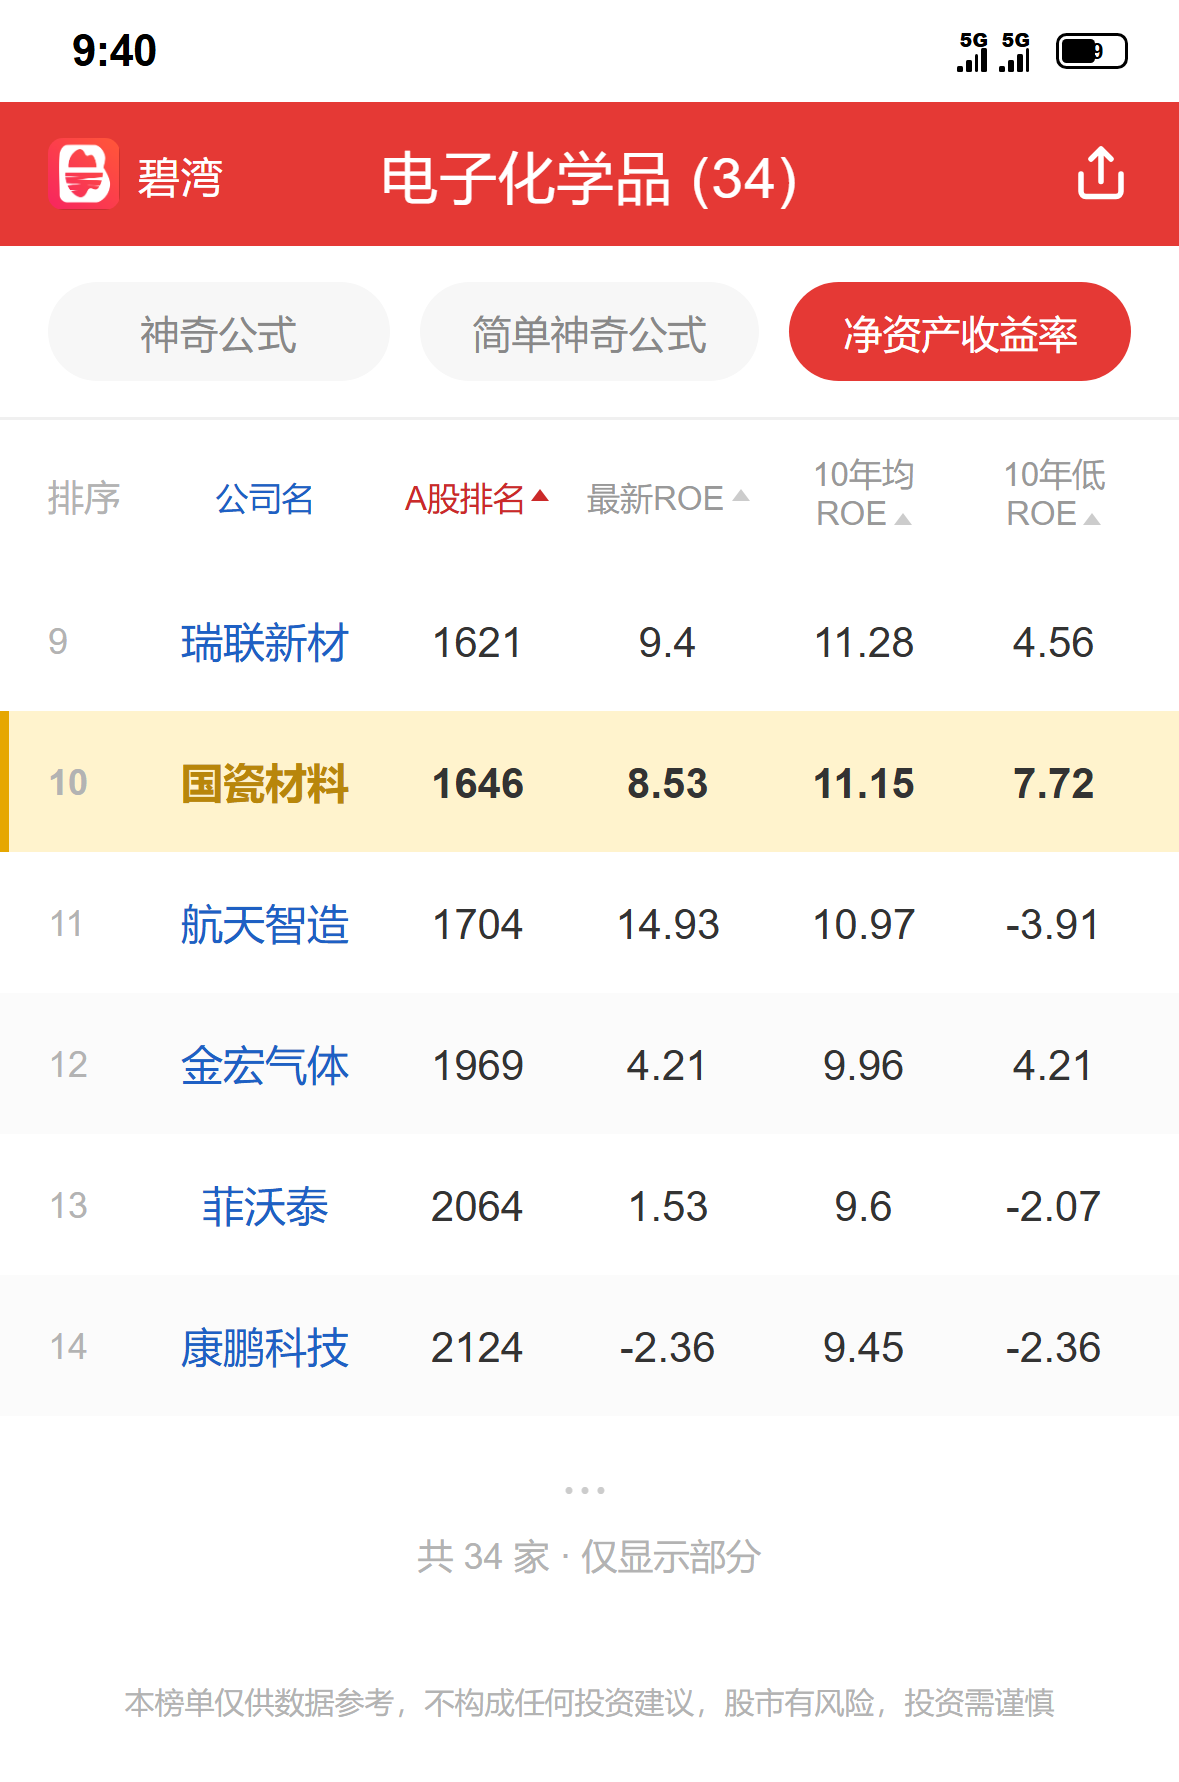The height and width of the screenshot is (1782, 1179).
Task: Tap the 碧湾 brand name text
Action: (x=180, y=178)
